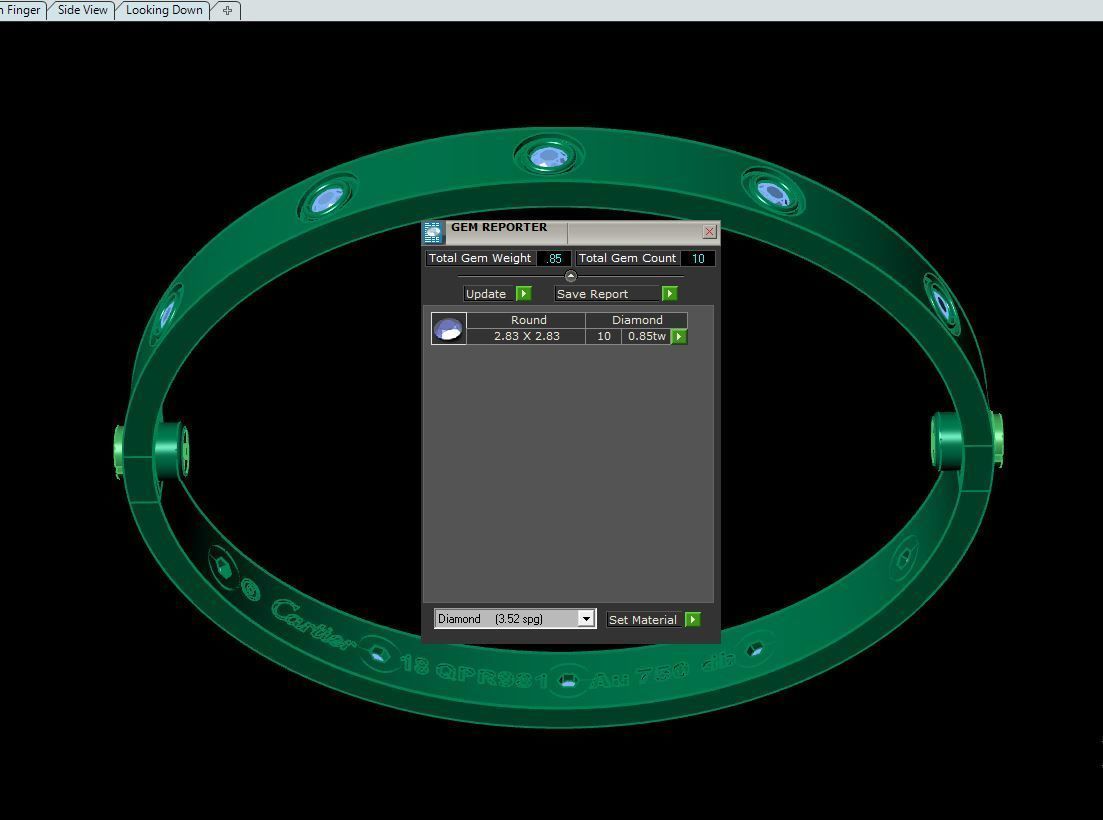Select the top center gem on bracelet
Image resolution: width=1103 pixels, height=820 pixels.
coord(549,157)
